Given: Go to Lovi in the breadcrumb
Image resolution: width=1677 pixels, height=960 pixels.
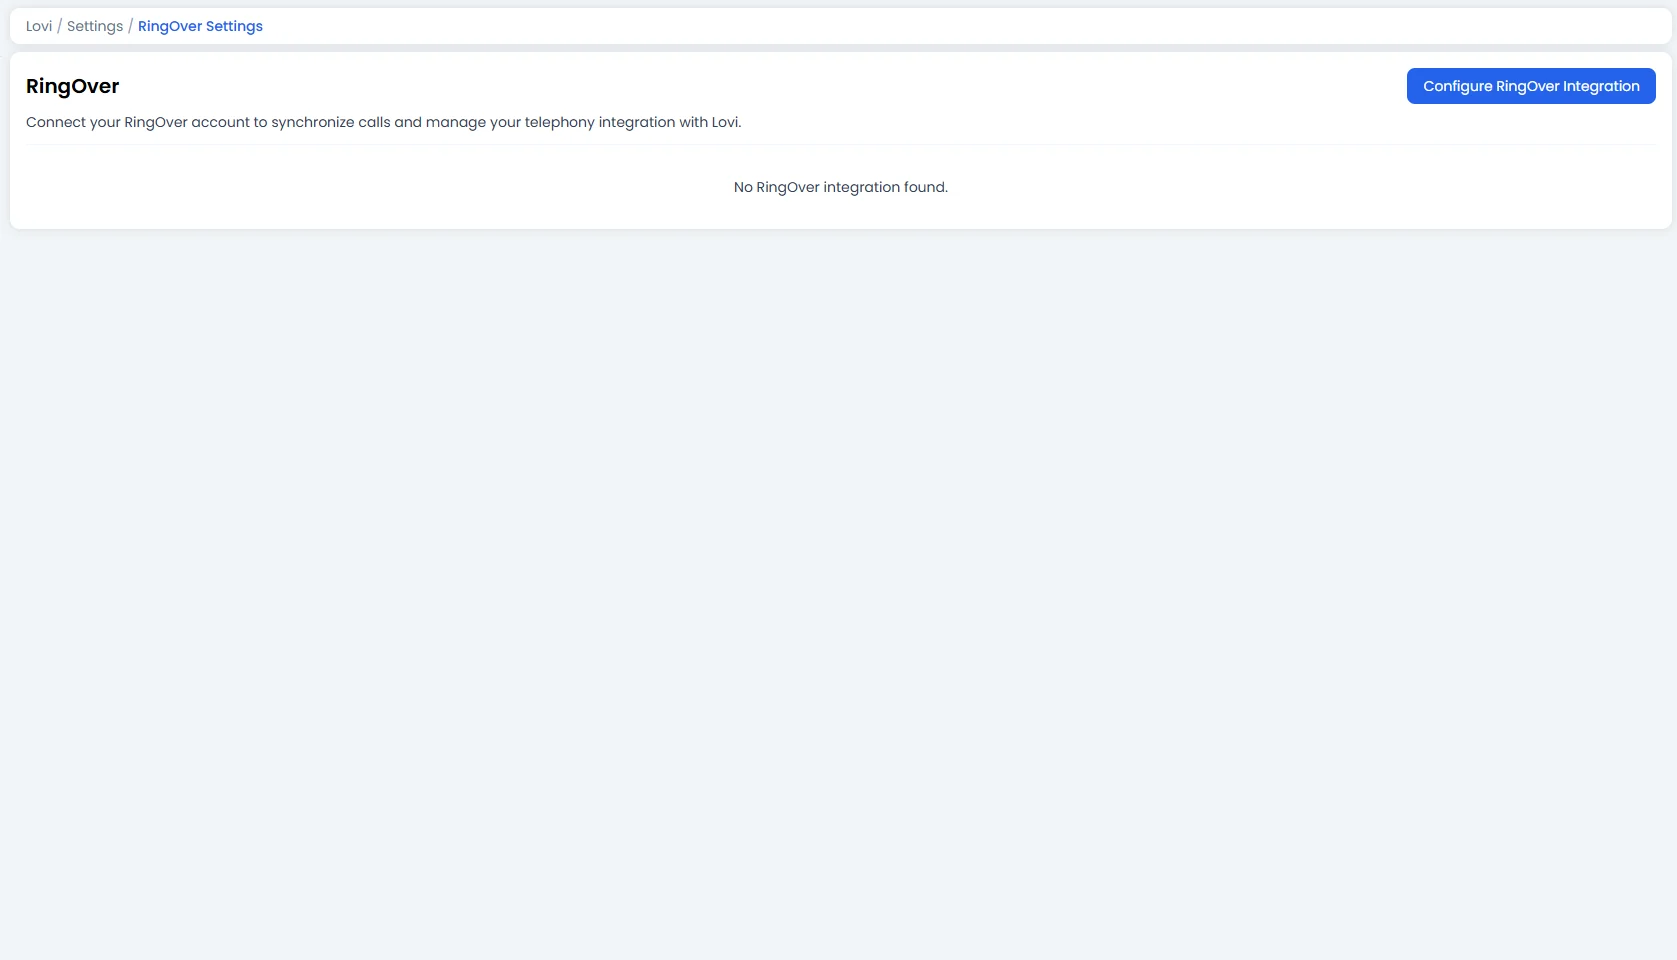Looking at the screenshot, I should pyautogui.click(x=39, y=26).
